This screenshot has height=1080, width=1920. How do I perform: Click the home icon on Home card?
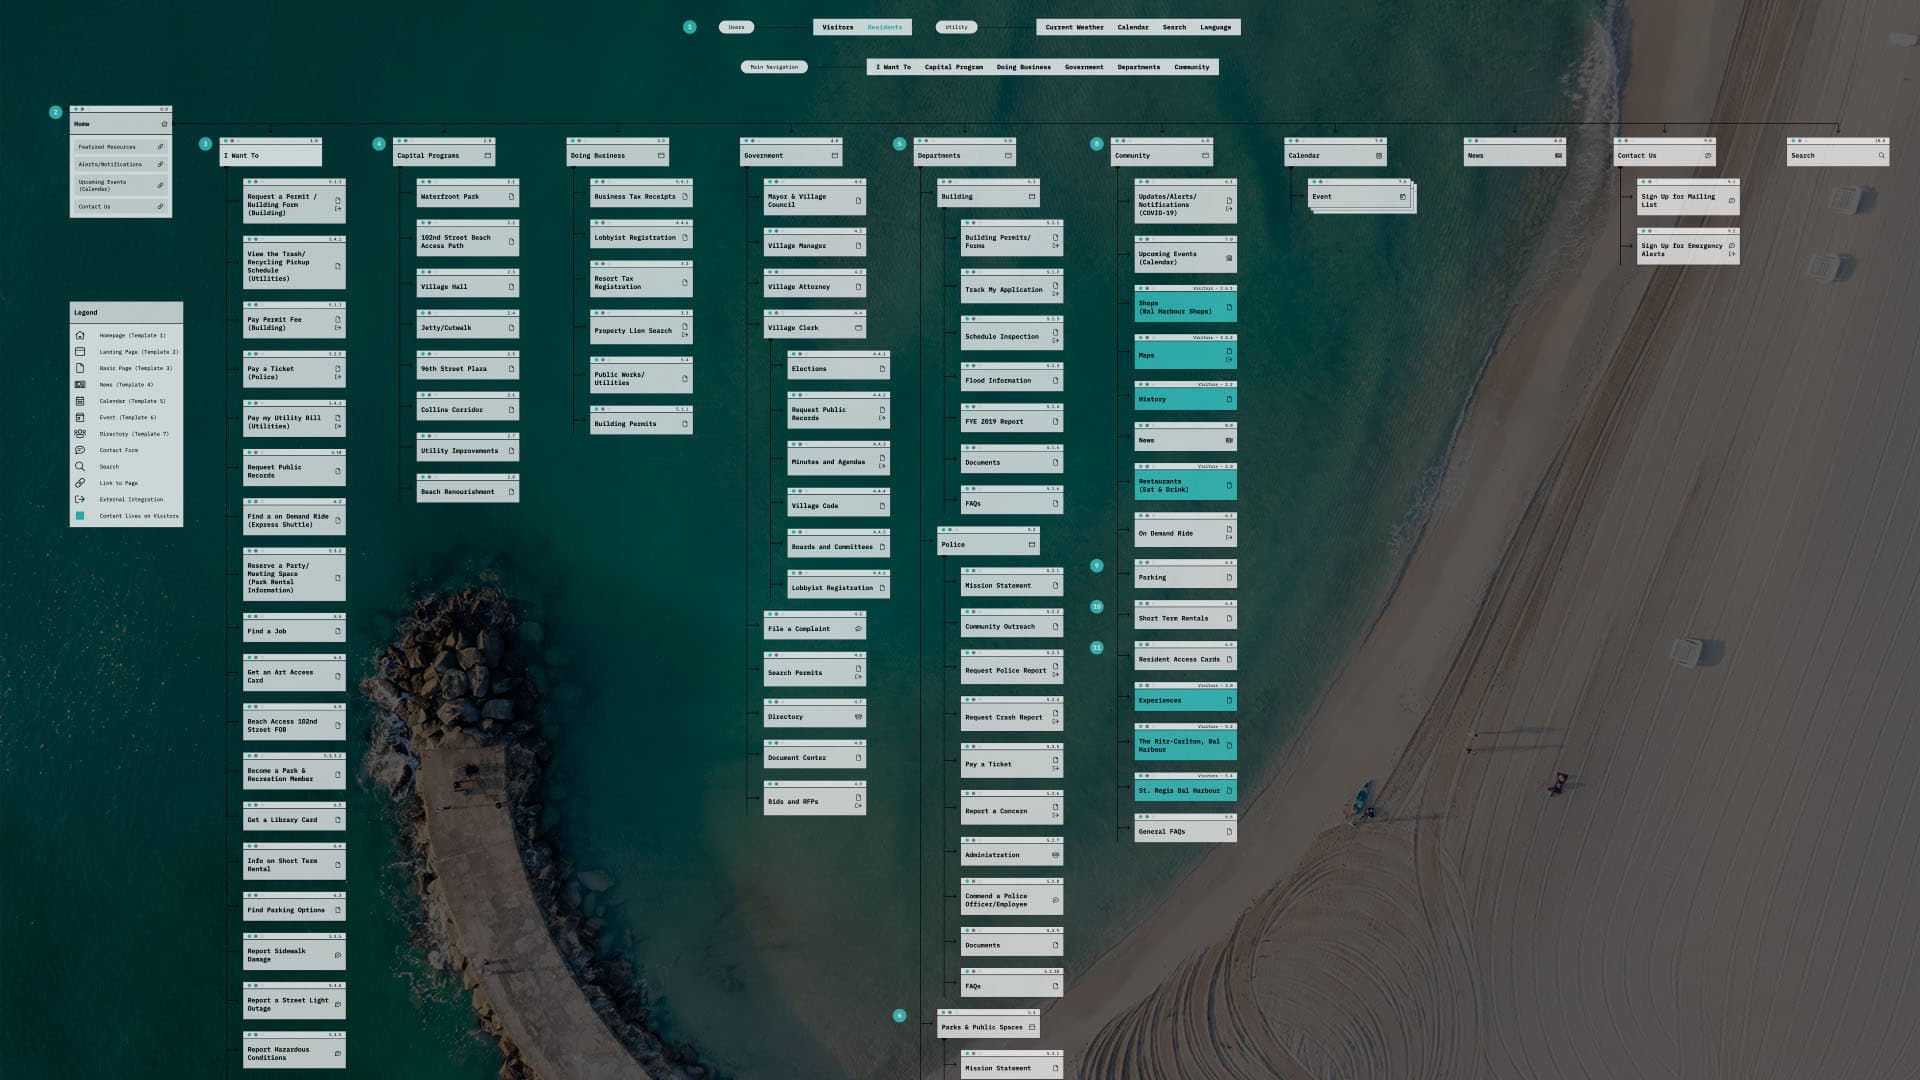tap(164, 124)
